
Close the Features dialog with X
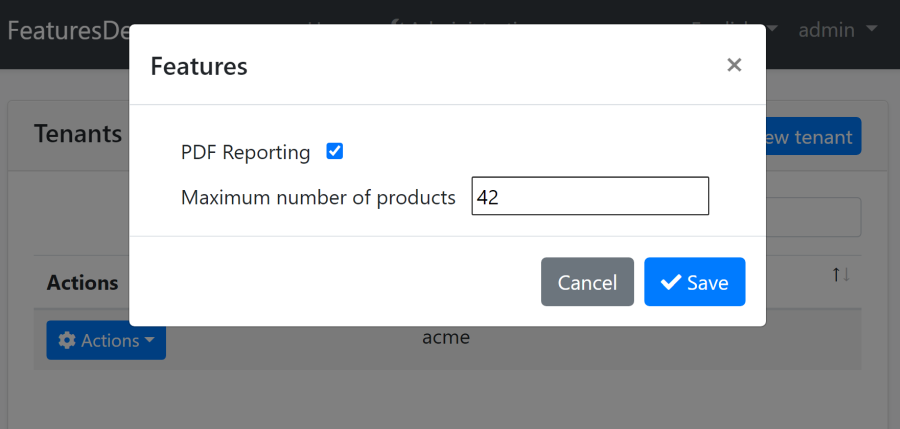(x=734, y=65)
